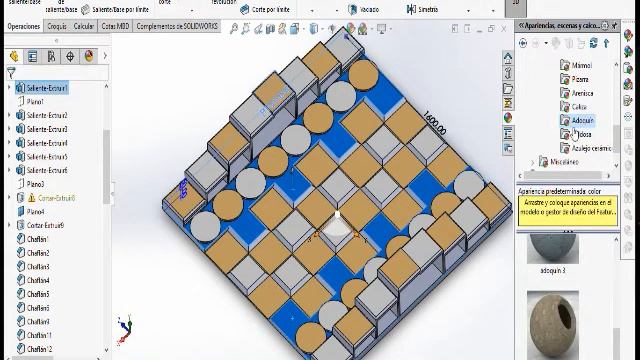Viewport: 640px width, 360px height.
Task: Select Saliente-Extruir1 in feature tree
Action: [42, 88]
